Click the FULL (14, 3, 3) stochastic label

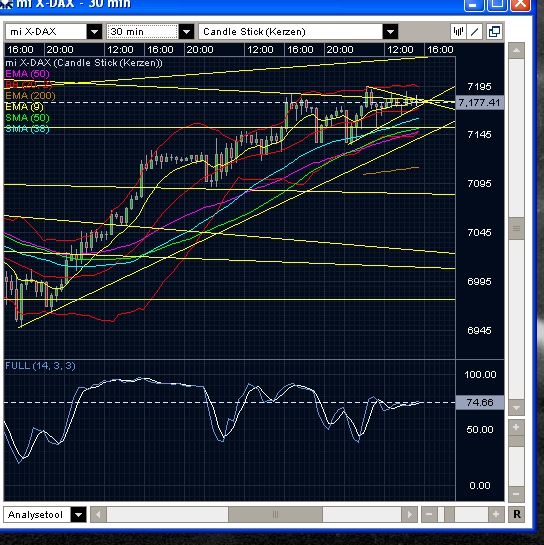(x=40, y=366)
